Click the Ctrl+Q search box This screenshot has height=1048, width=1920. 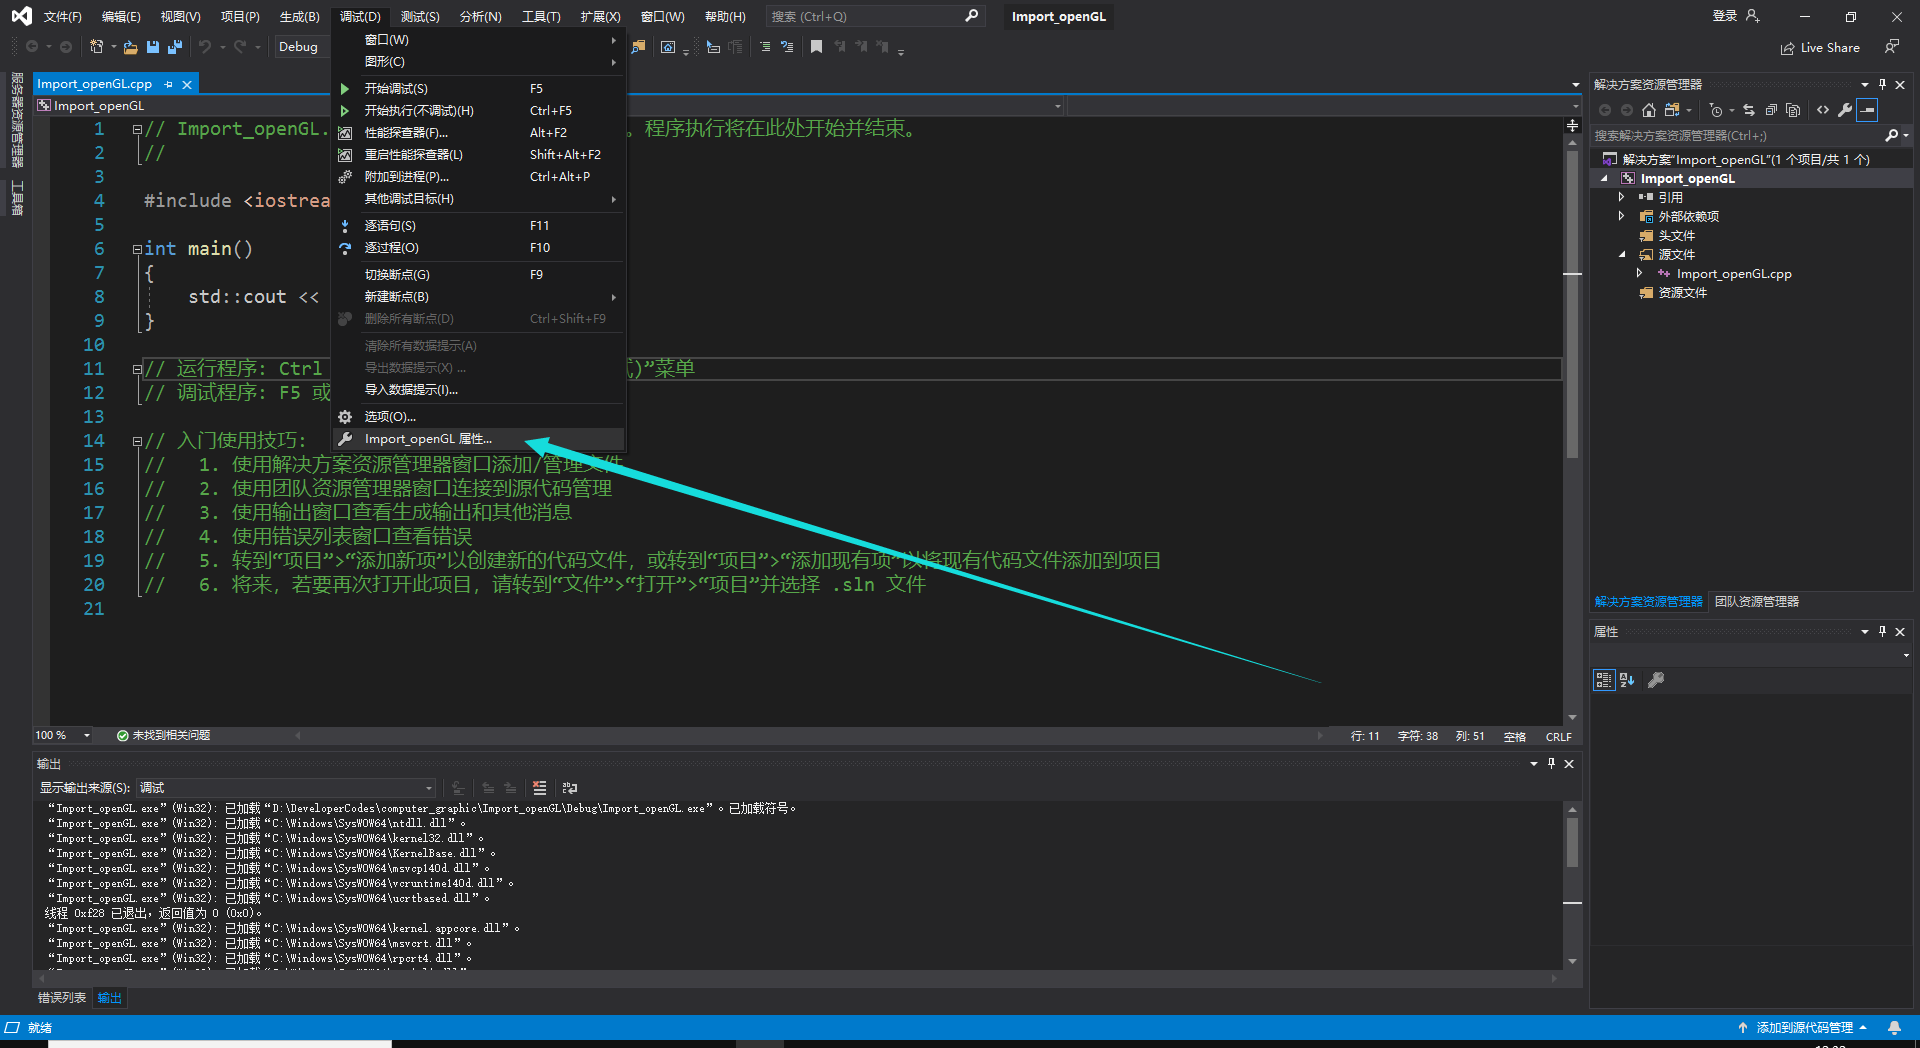coord(870,16)
